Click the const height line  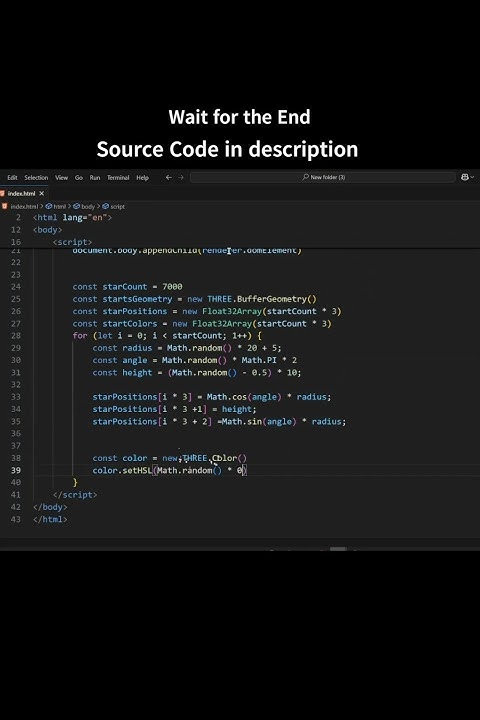point(197,372)
